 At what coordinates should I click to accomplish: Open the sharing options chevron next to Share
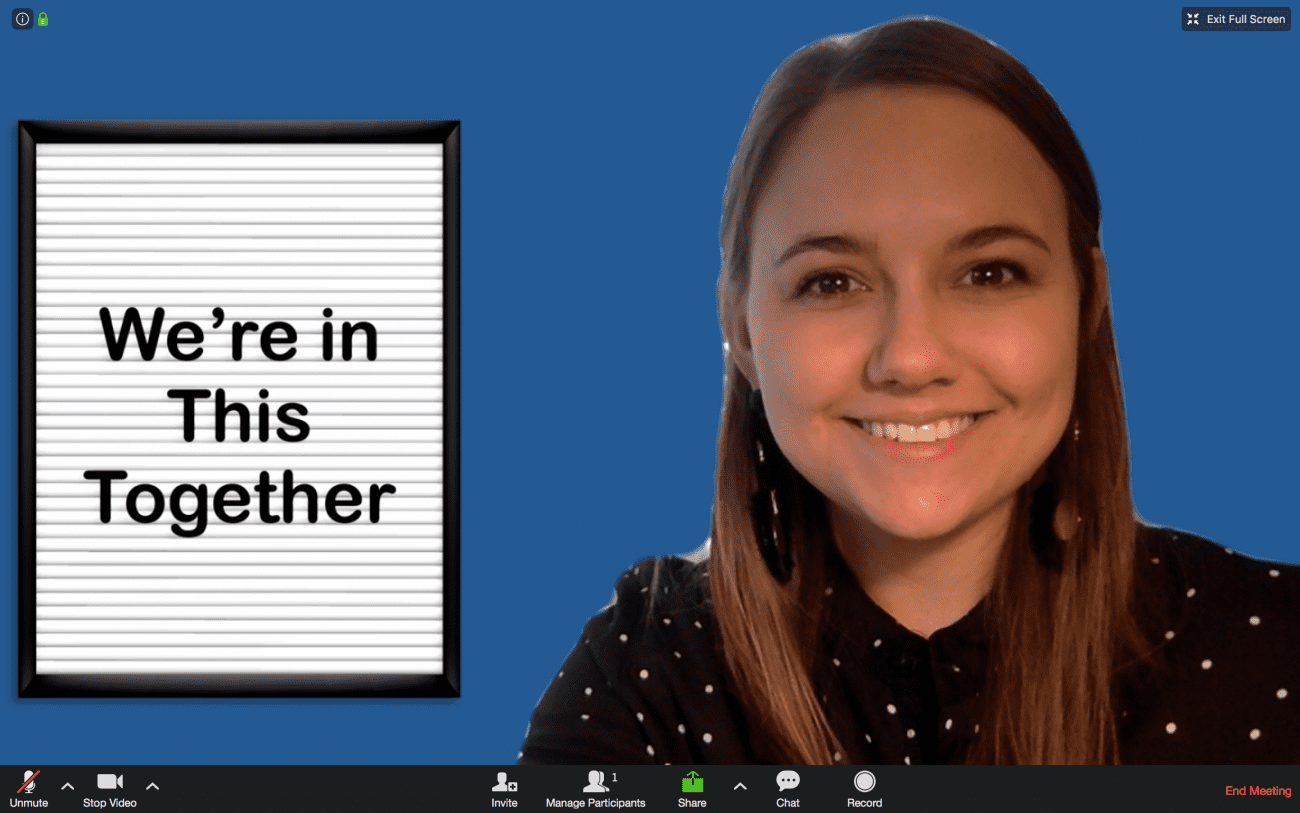pyautogui.click(x=739, y=788)
